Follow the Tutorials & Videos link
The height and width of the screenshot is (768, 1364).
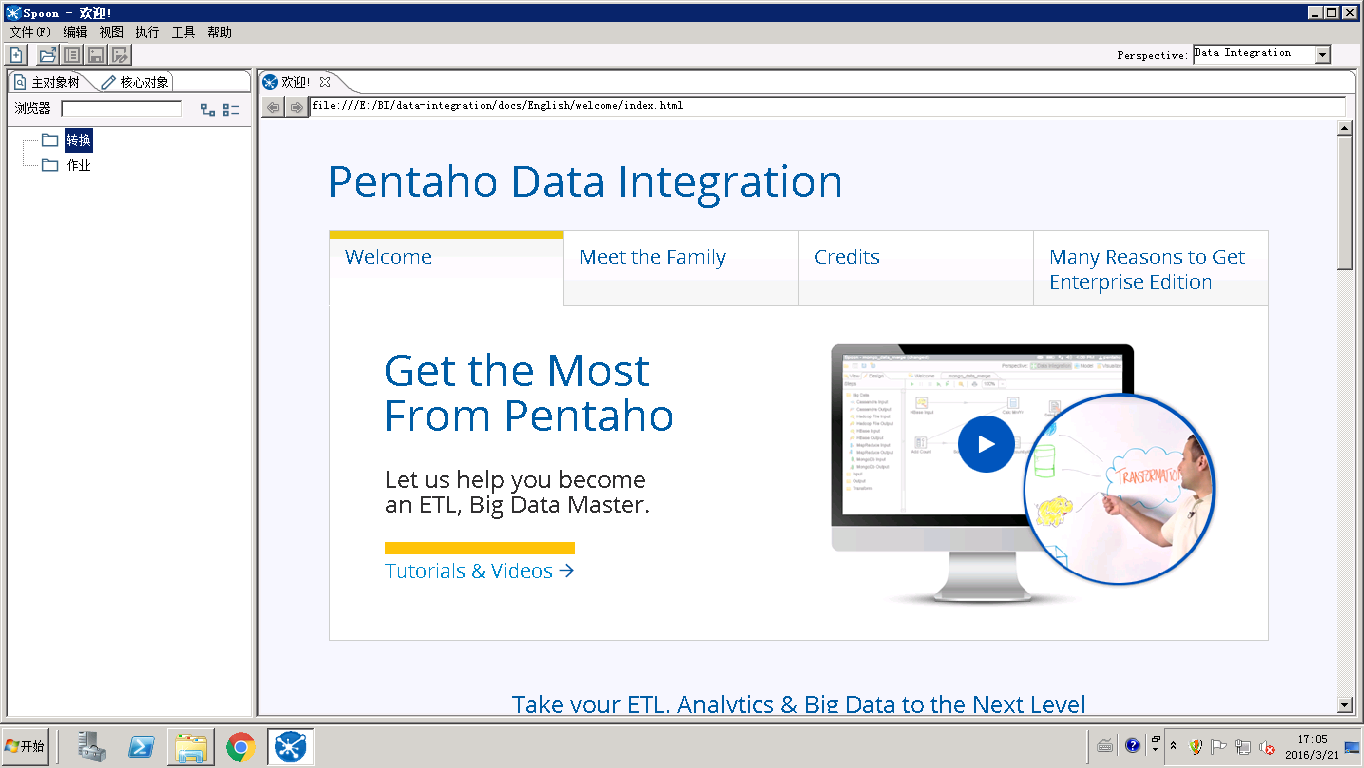pyautogui.click(x=480, y=571)
